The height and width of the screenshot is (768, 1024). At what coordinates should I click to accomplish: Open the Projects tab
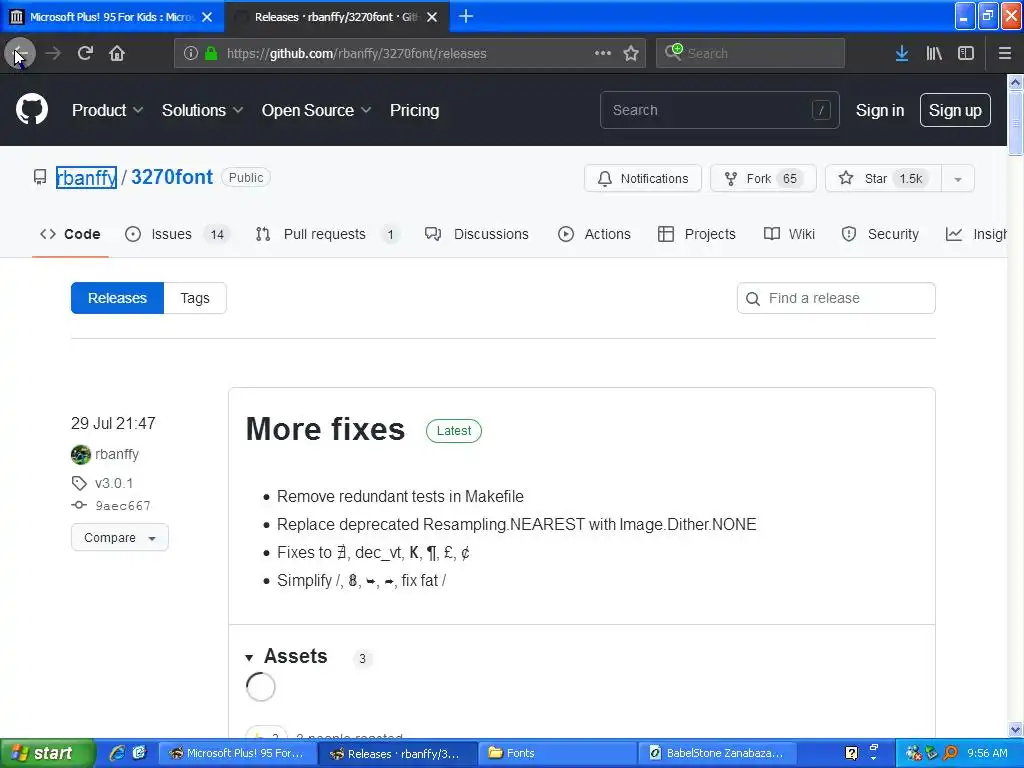[697, 234]
